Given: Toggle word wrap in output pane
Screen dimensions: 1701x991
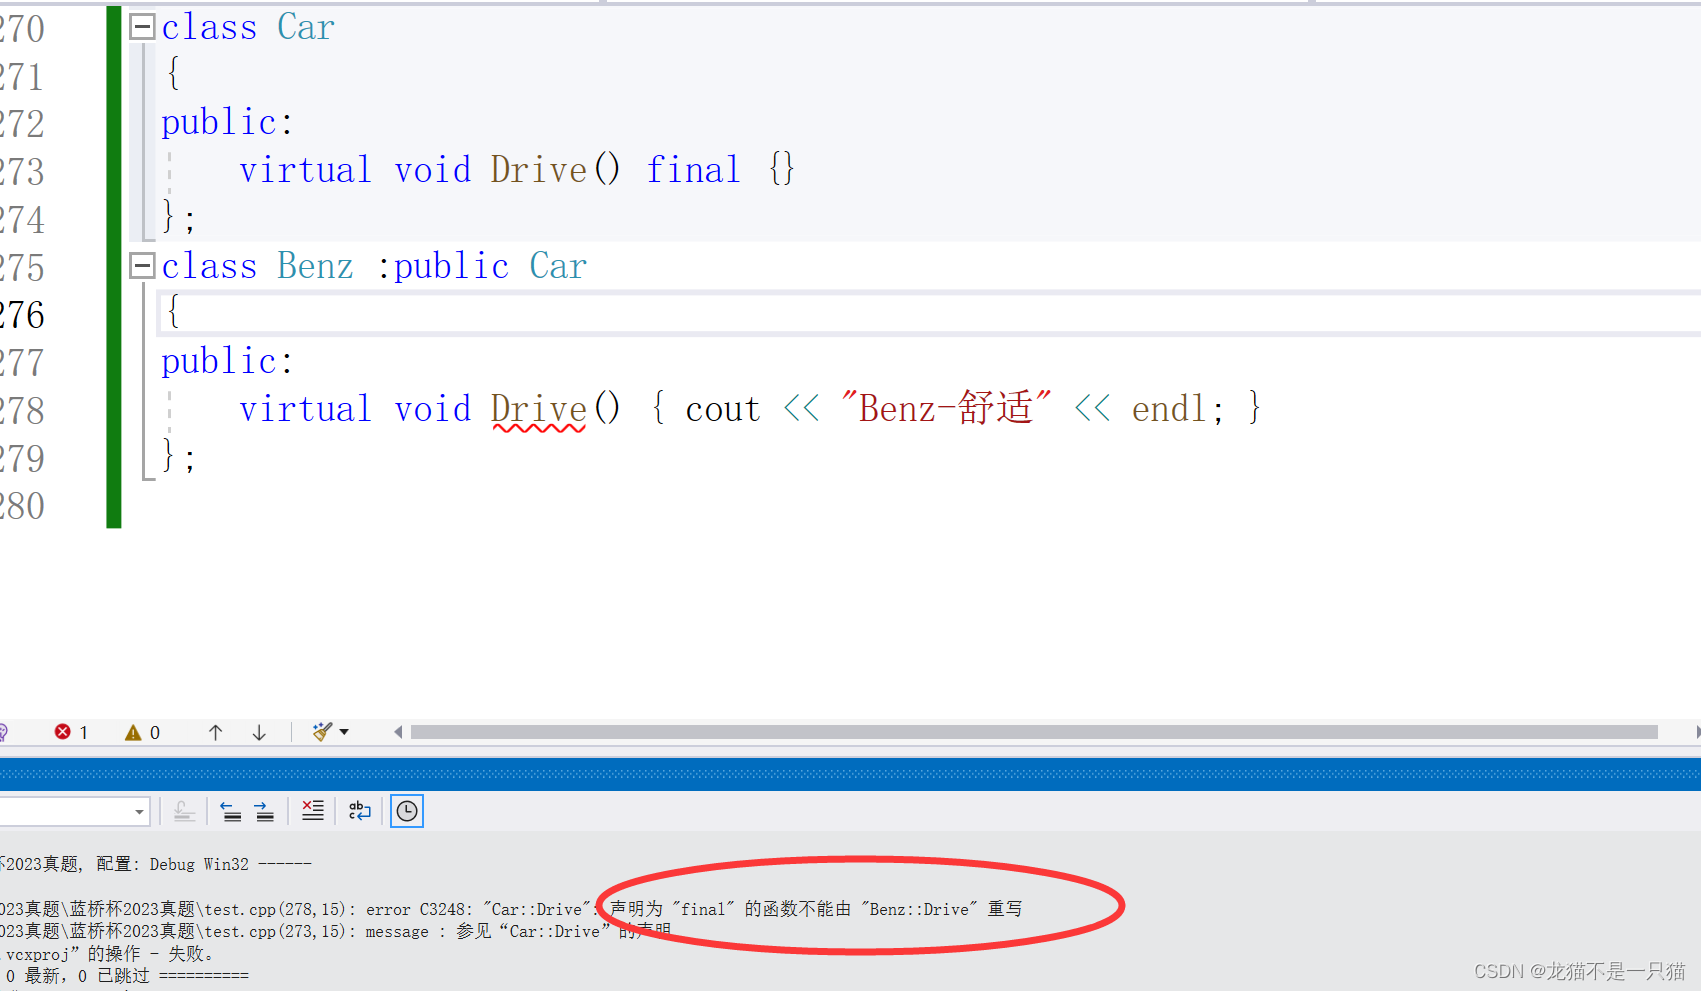Looking at the screenshot, I should click(x=360, y=811).
